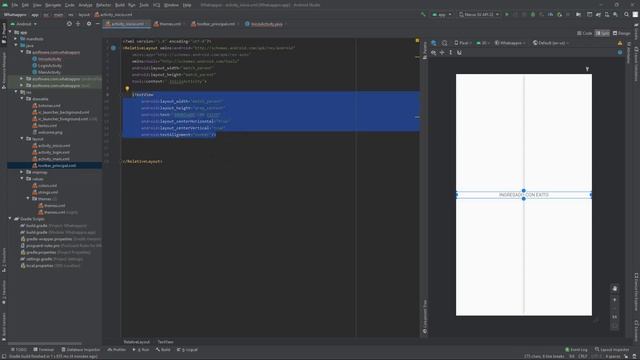
Task: Select the INGRESADO CON EXITO TextView in preview
Action: 524,195
